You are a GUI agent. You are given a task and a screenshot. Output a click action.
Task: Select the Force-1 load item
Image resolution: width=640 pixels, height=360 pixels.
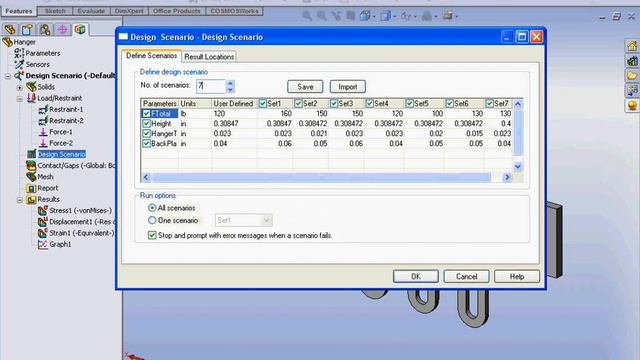coord(61,132)
